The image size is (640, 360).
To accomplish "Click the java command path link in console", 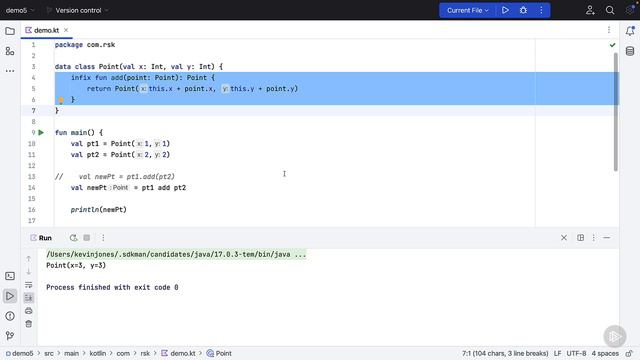I will (176, 254).
